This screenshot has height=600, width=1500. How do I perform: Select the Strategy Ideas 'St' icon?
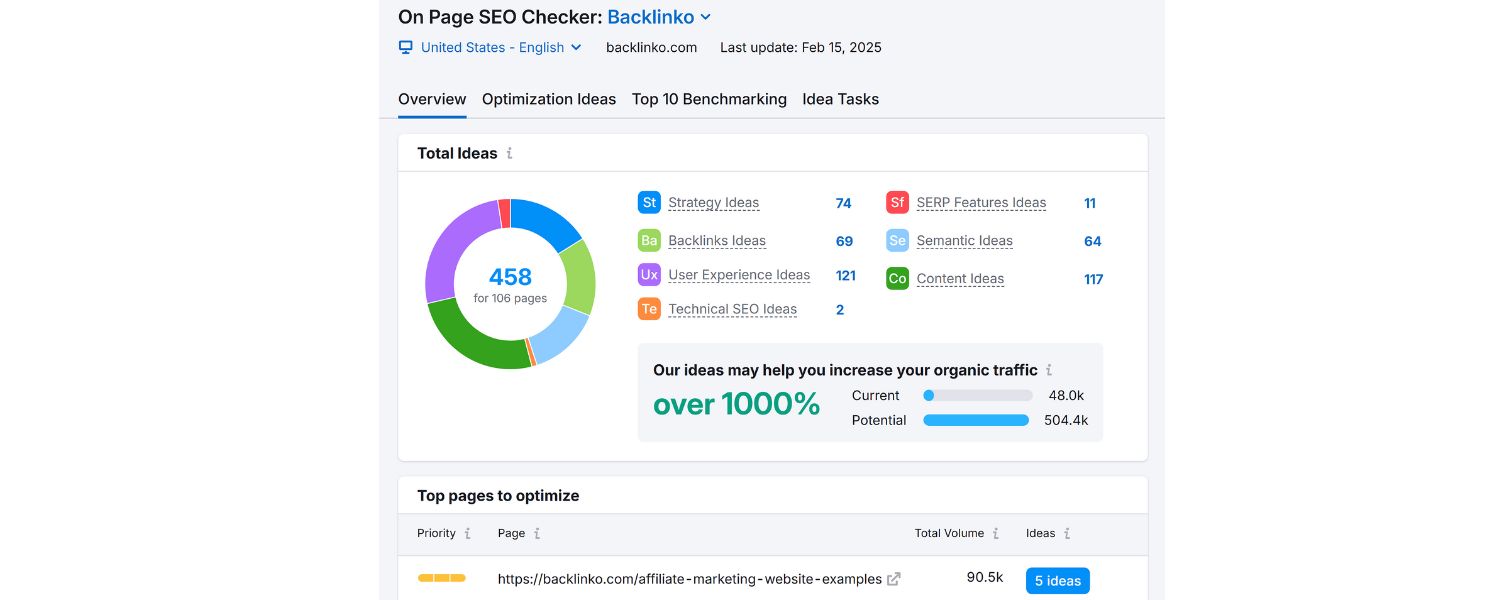click(649, 202)
